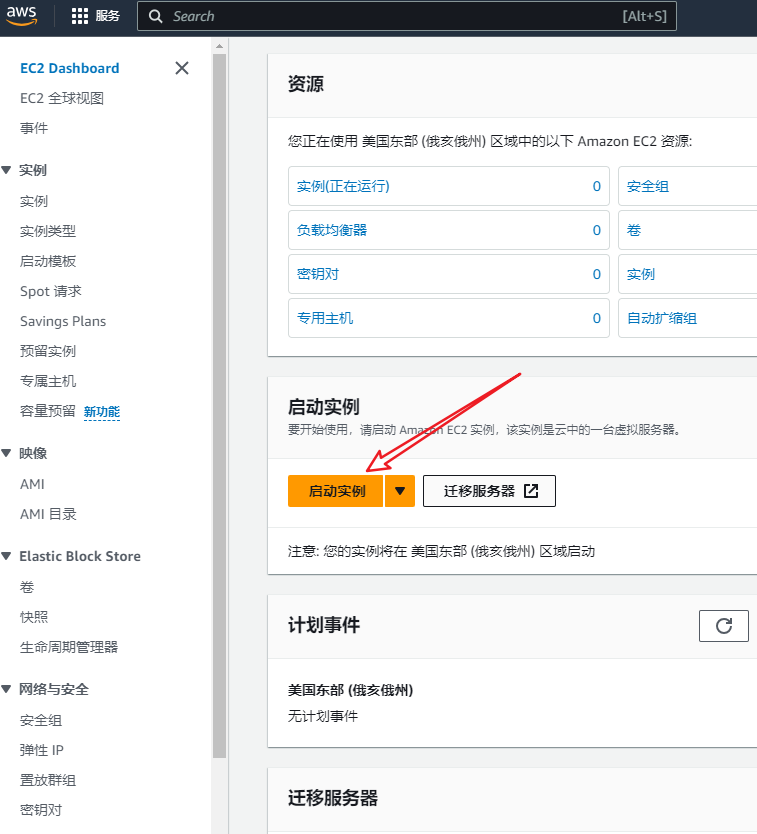
Task: Click 自动扩缩组 resource link
Action: click(x=662, y=318)
